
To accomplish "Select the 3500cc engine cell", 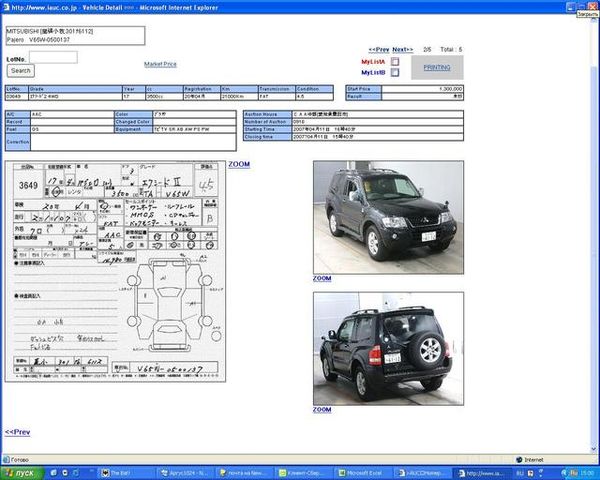I will click(x=164, y=97).
